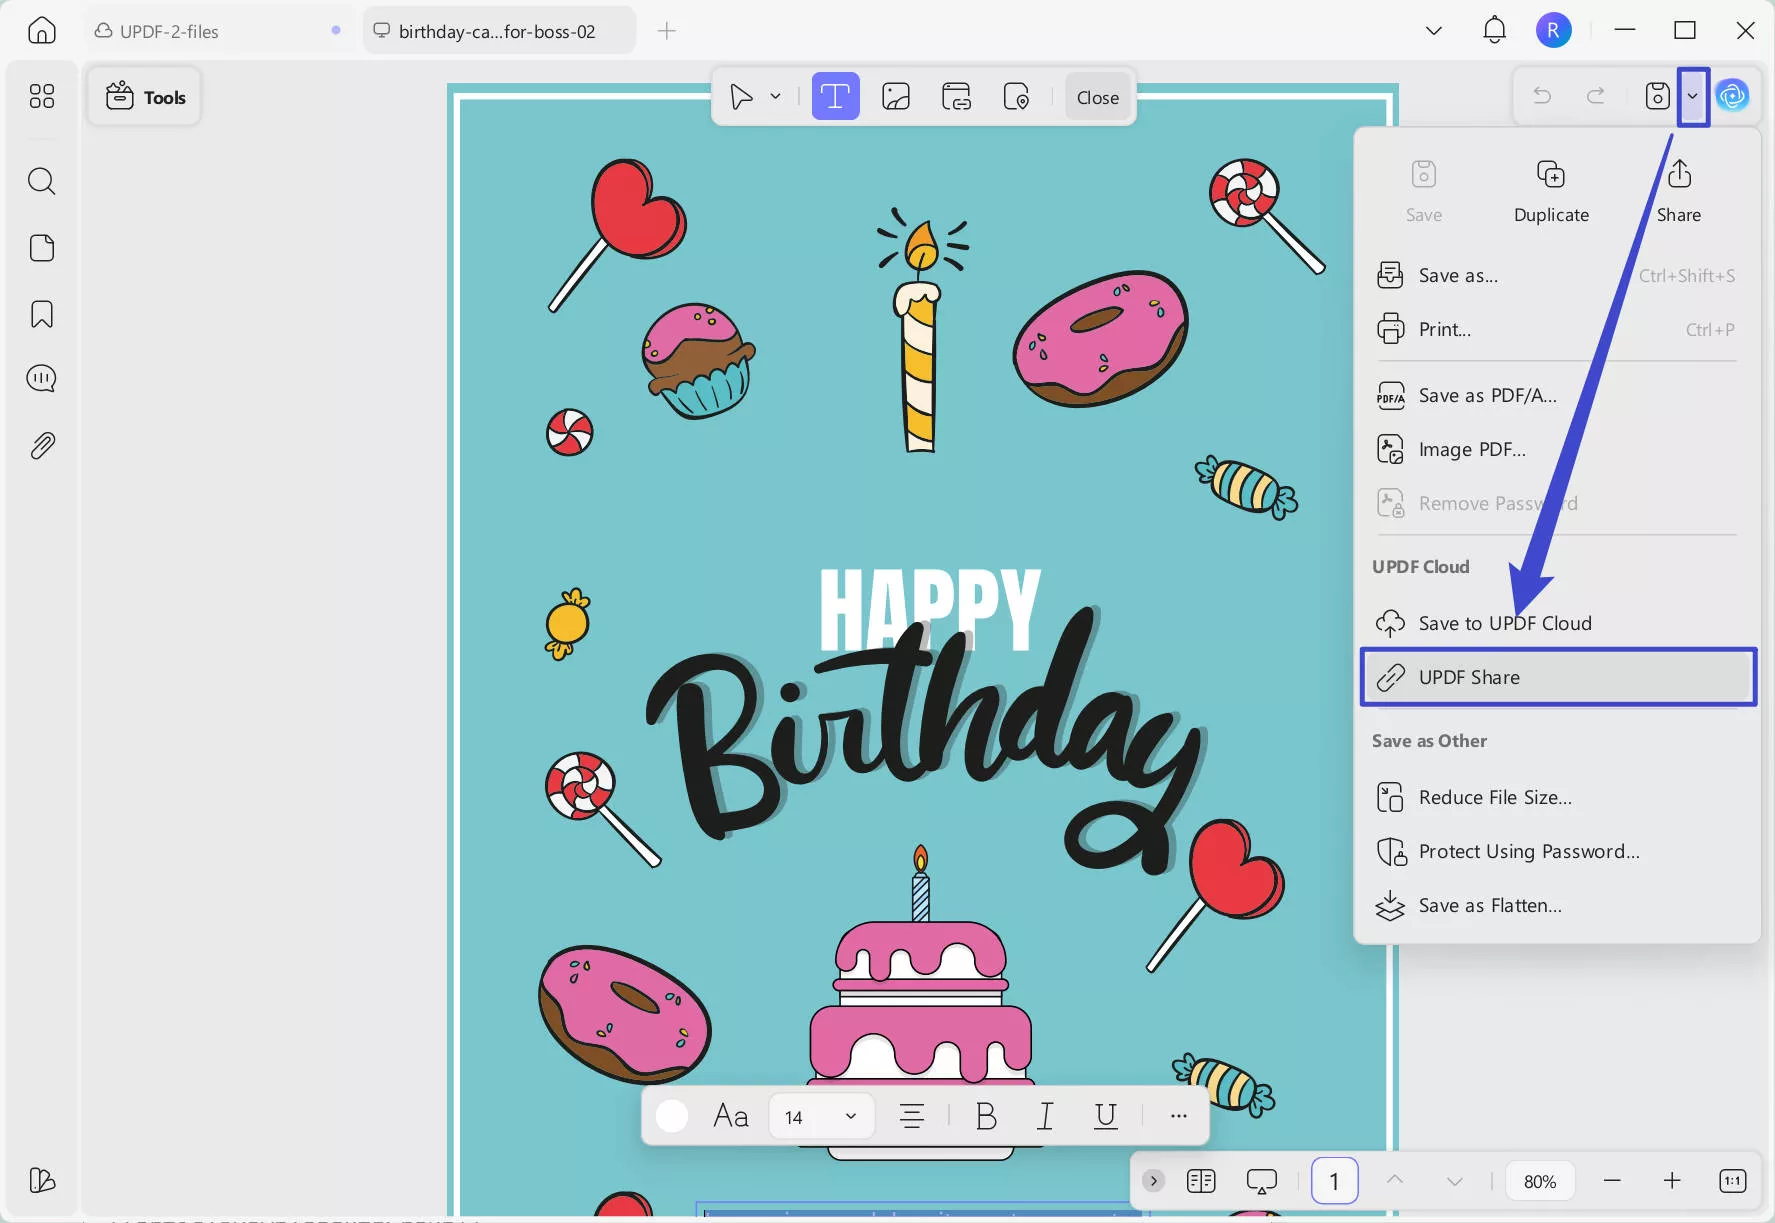The width and height of the screenshot is (1775, 1223).
Task: Open the Attachments panel in the sidebar
Action: pyautogui.click(x=42, y=445)
